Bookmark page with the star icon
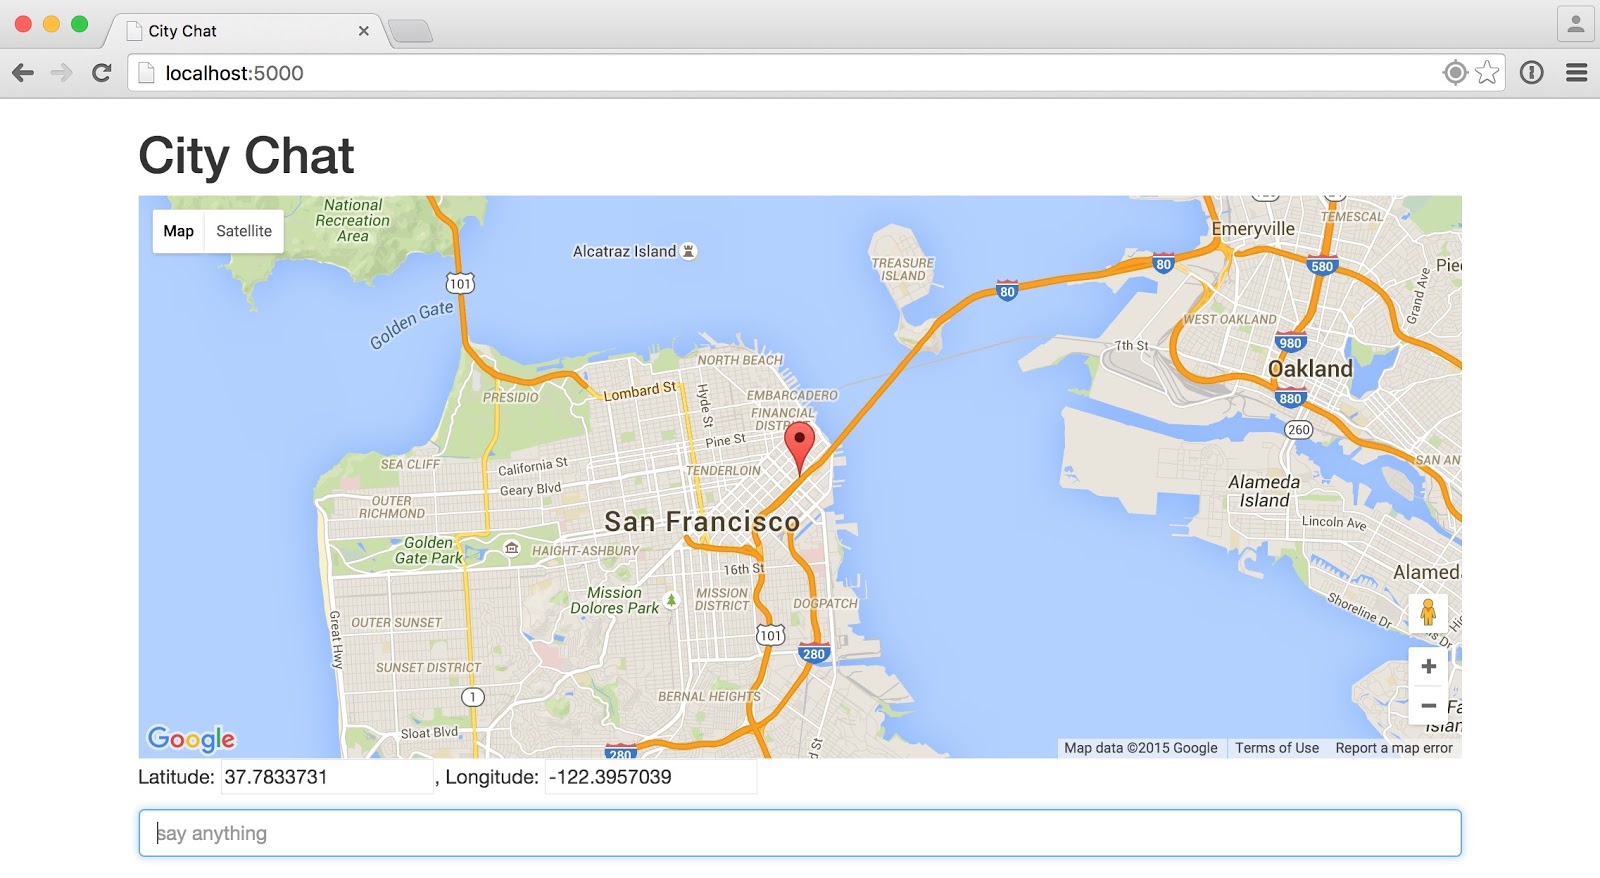 pyautogui.click(x=1487, y=72)
